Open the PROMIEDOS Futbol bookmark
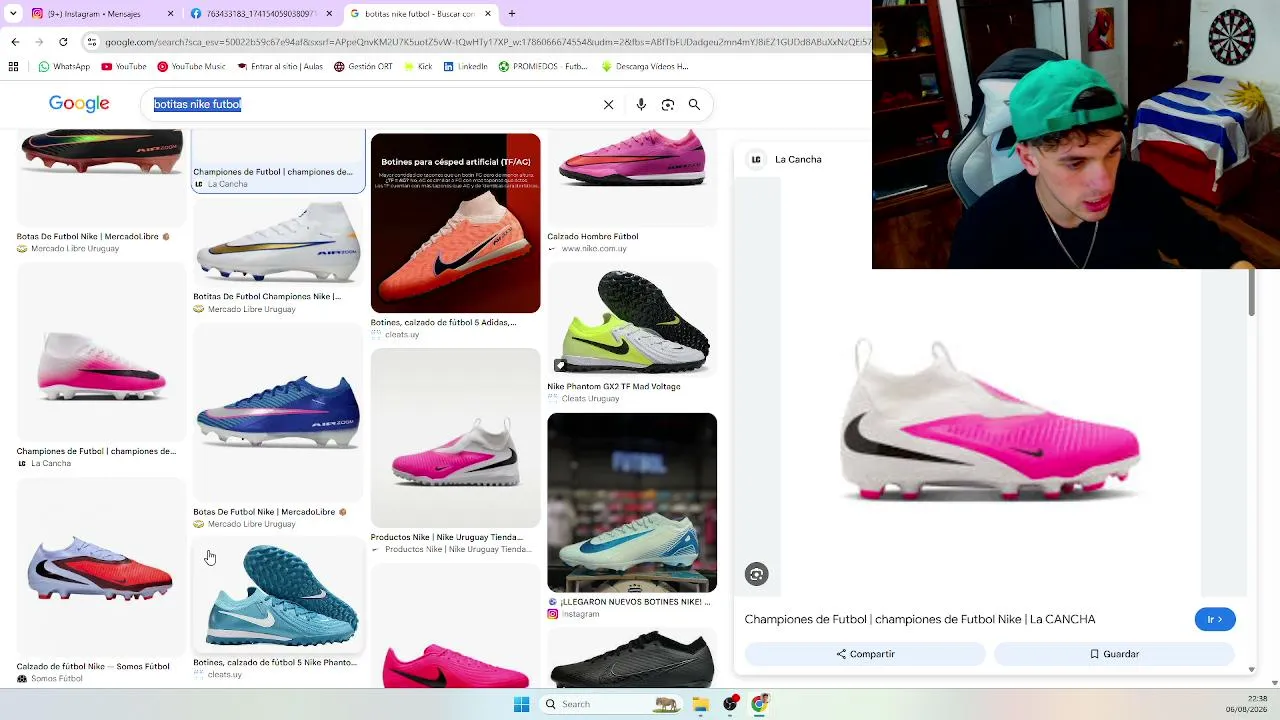The height and width of the screenshot is (720, 1280). tap(543, 67)
